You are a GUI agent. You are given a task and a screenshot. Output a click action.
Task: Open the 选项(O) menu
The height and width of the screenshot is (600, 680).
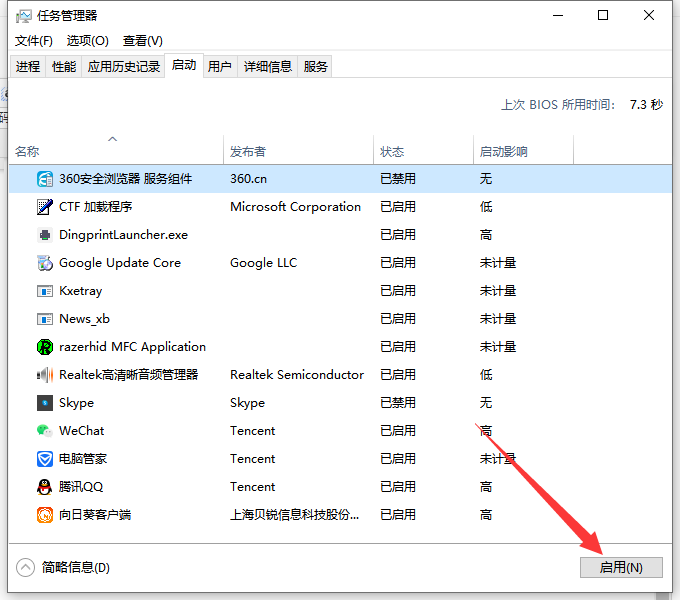[87, 40]
